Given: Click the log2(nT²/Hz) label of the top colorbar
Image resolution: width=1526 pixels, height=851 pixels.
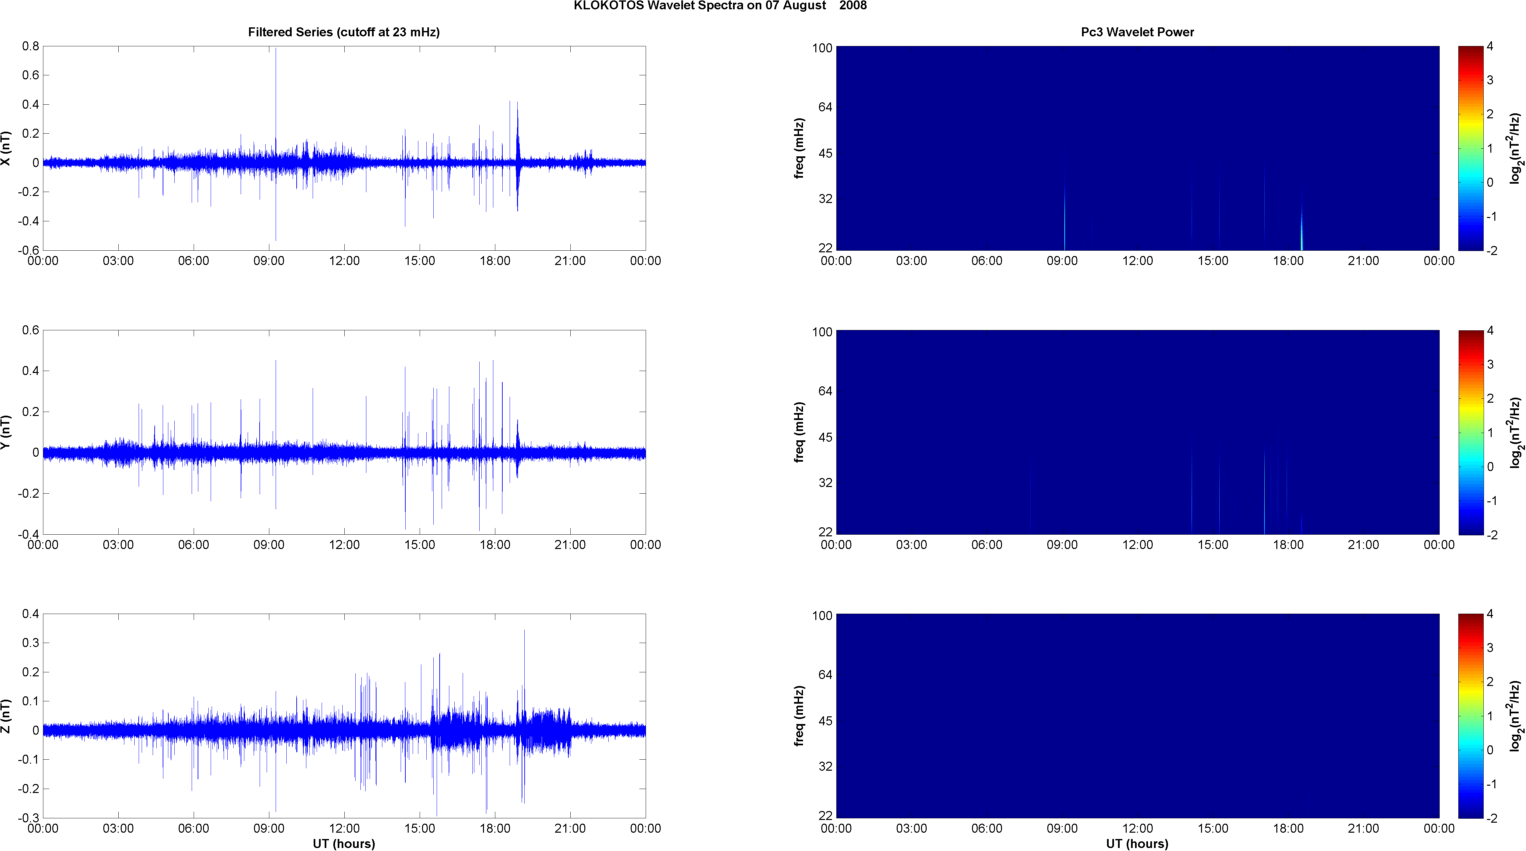Looking at the screenshot, I should coord(1516,148).
